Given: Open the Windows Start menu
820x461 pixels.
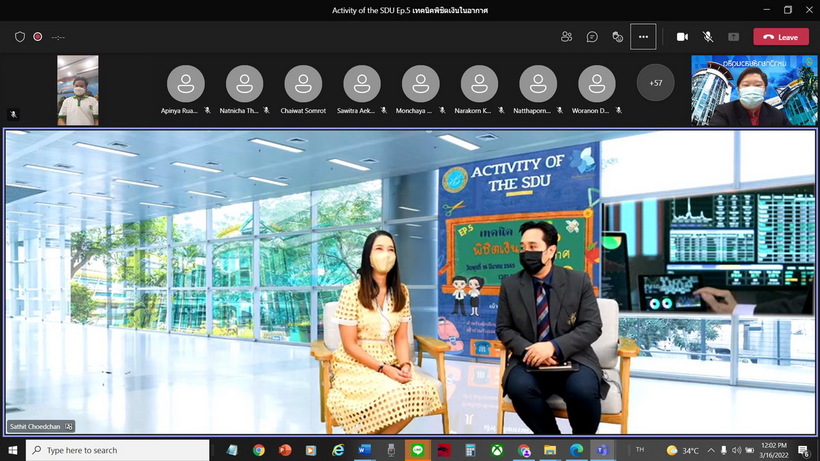Looking at the screenshot, I should click(x=12, y=451).
